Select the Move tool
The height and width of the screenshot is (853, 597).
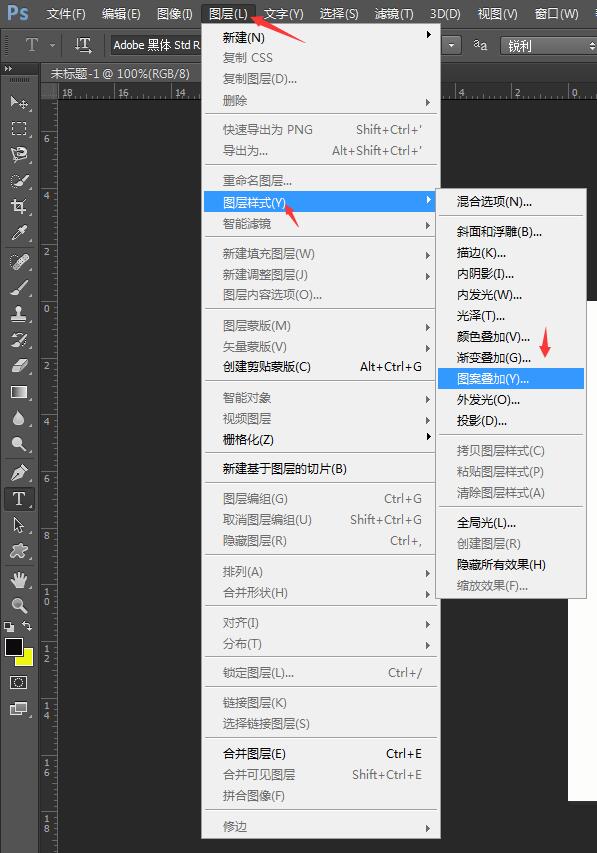click(20, 102)
